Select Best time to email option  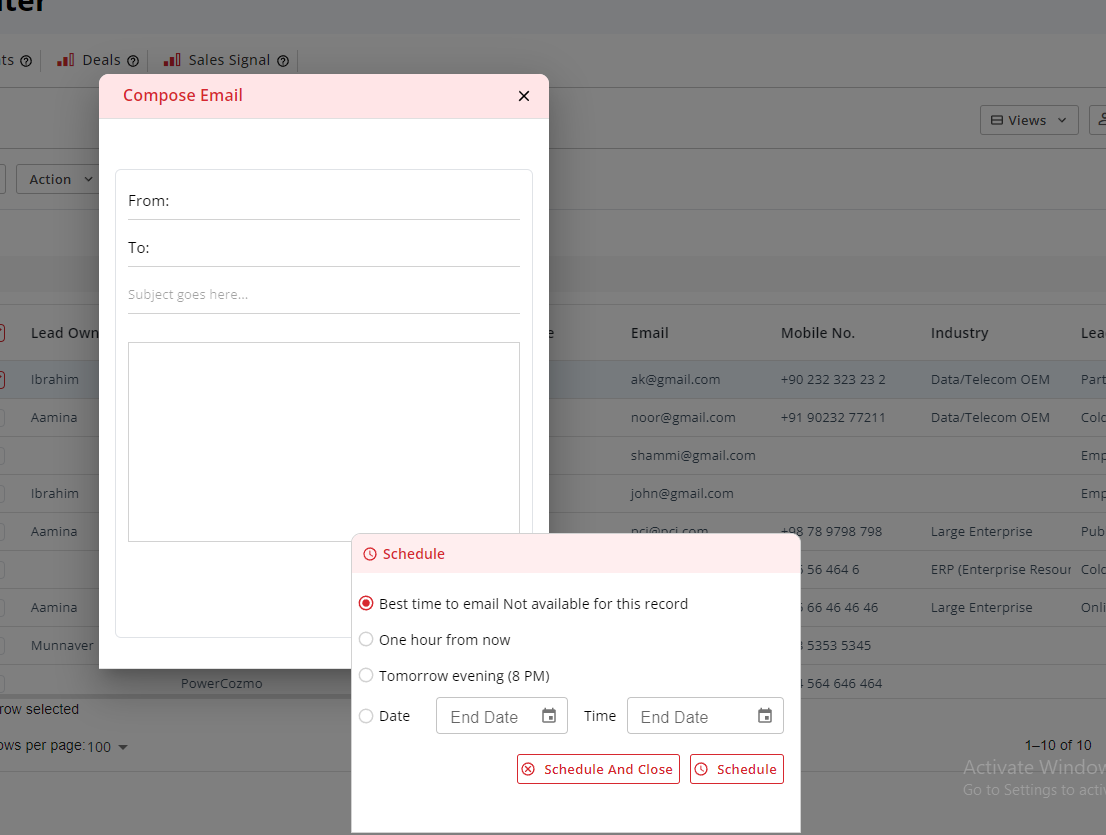366,604
